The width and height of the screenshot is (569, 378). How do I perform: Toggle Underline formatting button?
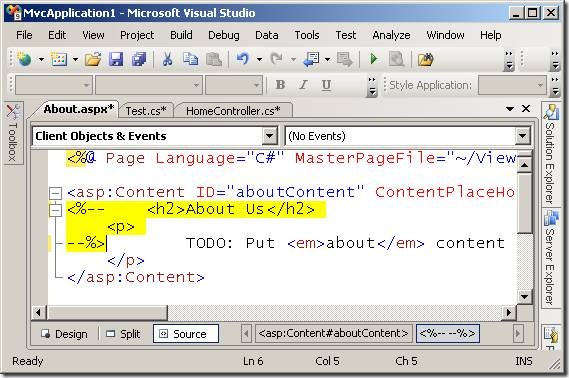[326, 85]
